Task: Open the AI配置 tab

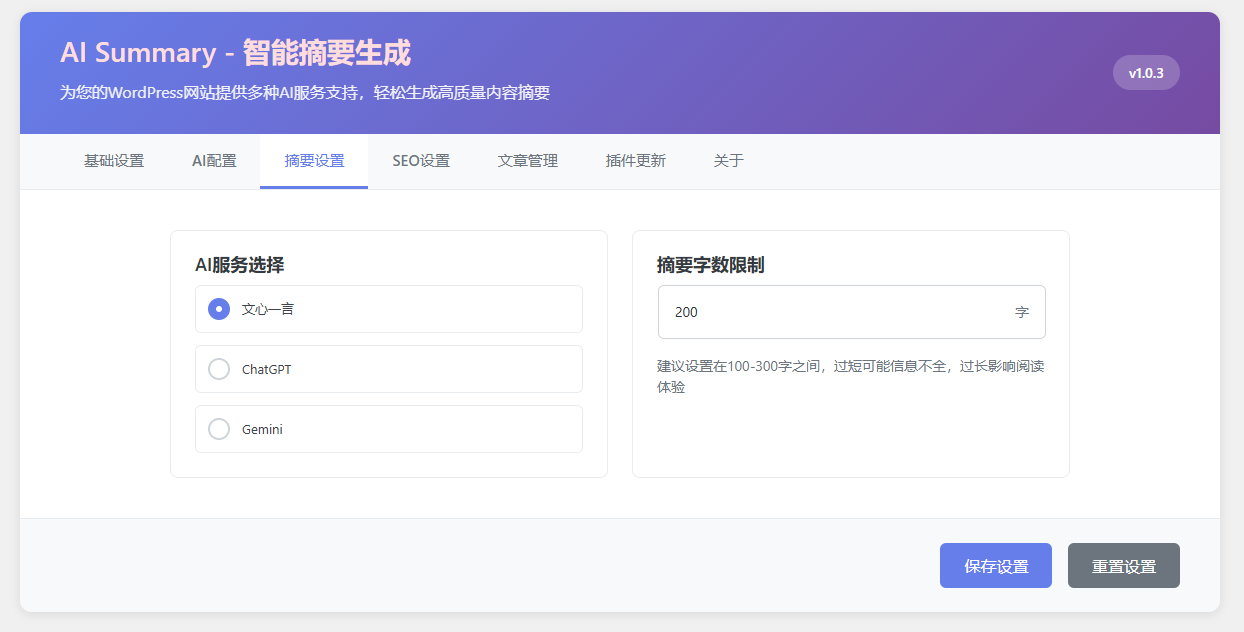Action: (213, 160)
